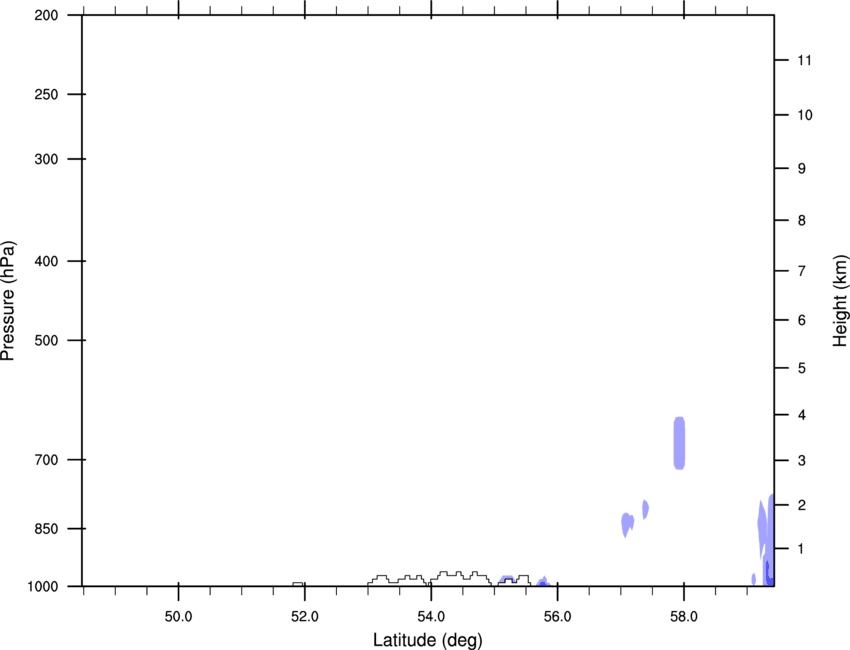Viewport: 850px width, 650px height.
Task: Click the 54.0 latitude tick label
Action: coord(432,617)
